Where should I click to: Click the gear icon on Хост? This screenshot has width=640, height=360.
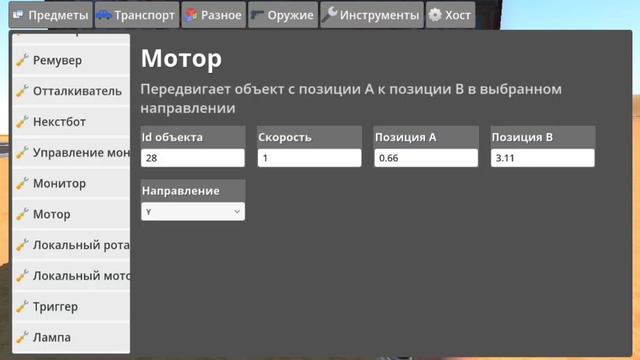point(435,15)
